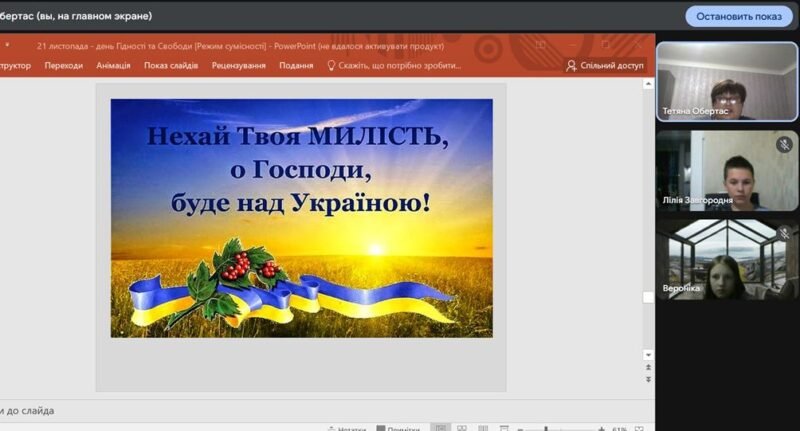Click the slide notes area below slide
The width and height of the screenshot is (800, 431).
pyautogui.click(x=300, y=410)
